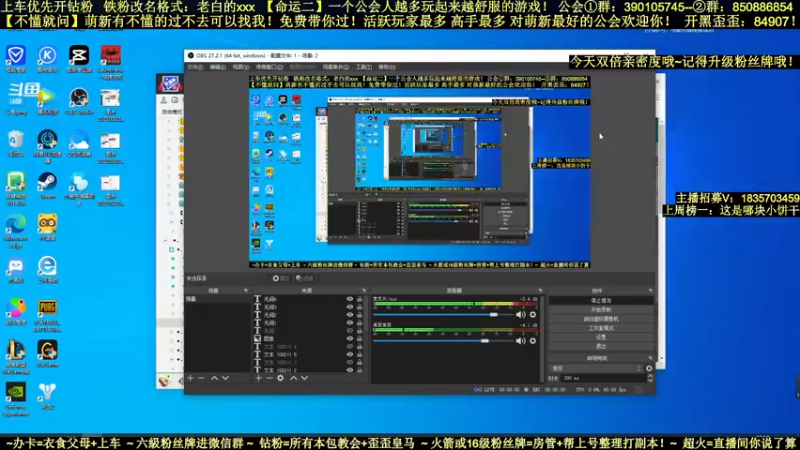Viewport: 800px width, 450px height.
Task: Toggle visibility eye of 文本 (GDI+) 5
Action: (x=349, y=354)
